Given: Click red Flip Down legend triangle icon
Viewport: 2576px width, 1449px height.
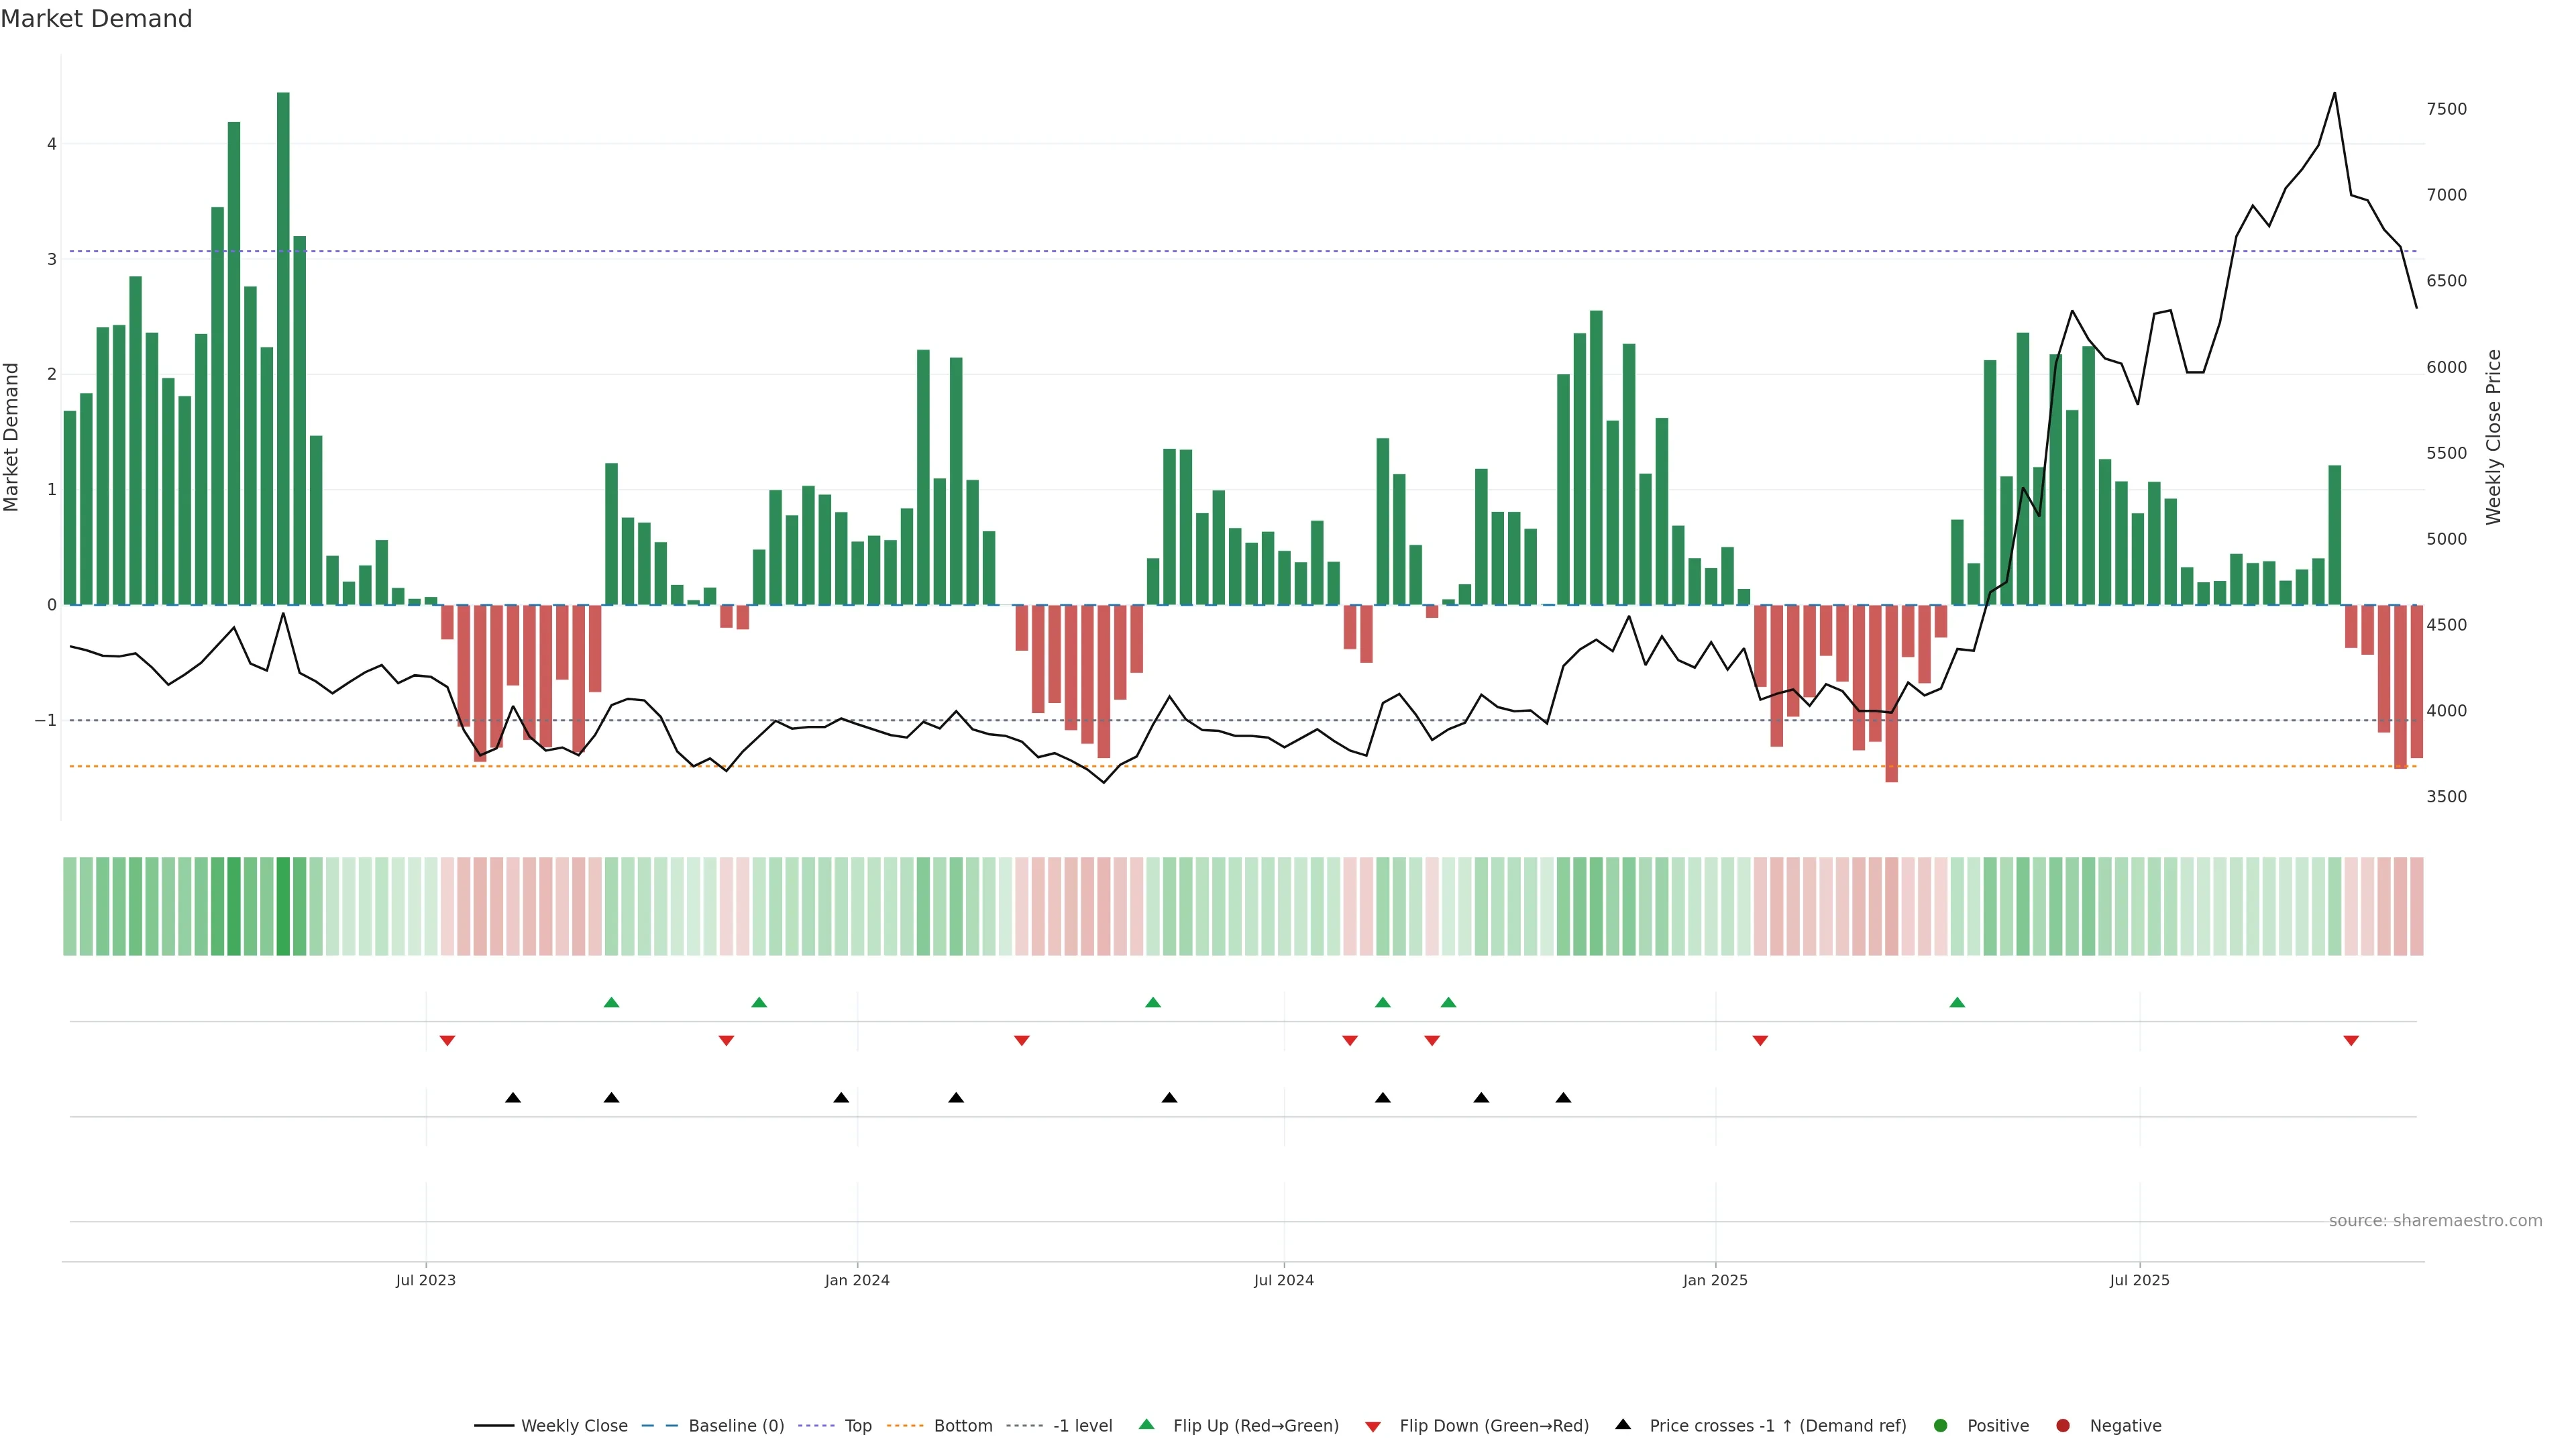Looking at the screenshot, I should [1373, 1427].
